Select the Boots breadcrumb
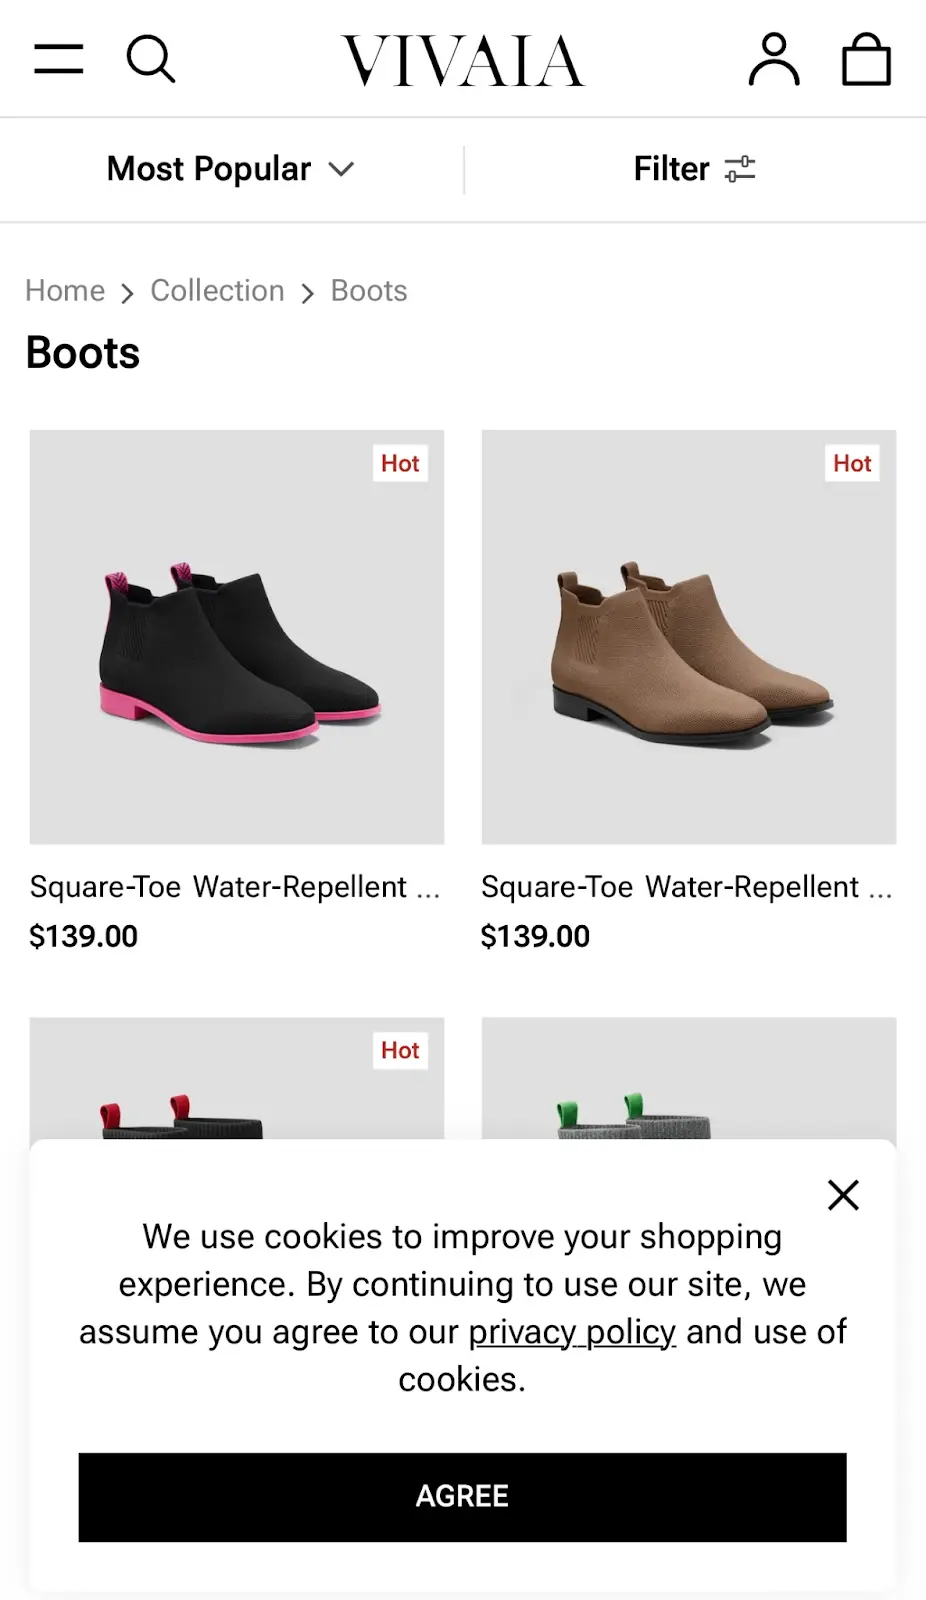 (369, 291)
